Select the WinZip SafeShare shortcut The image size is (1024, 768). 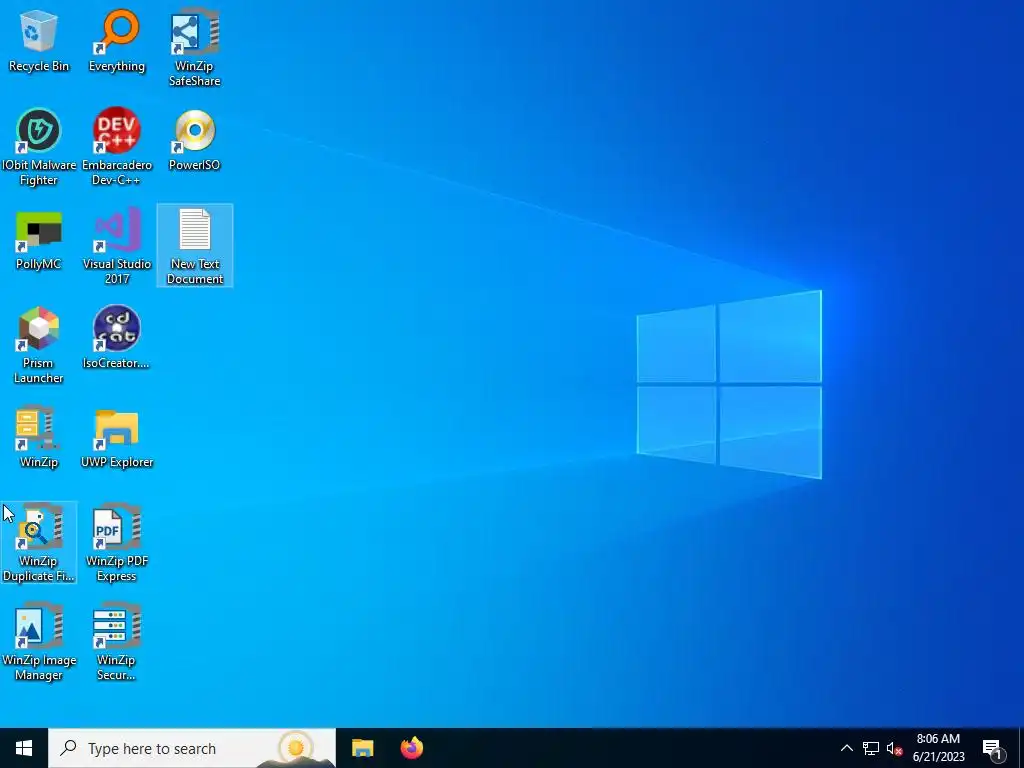(x=195, y=48)
